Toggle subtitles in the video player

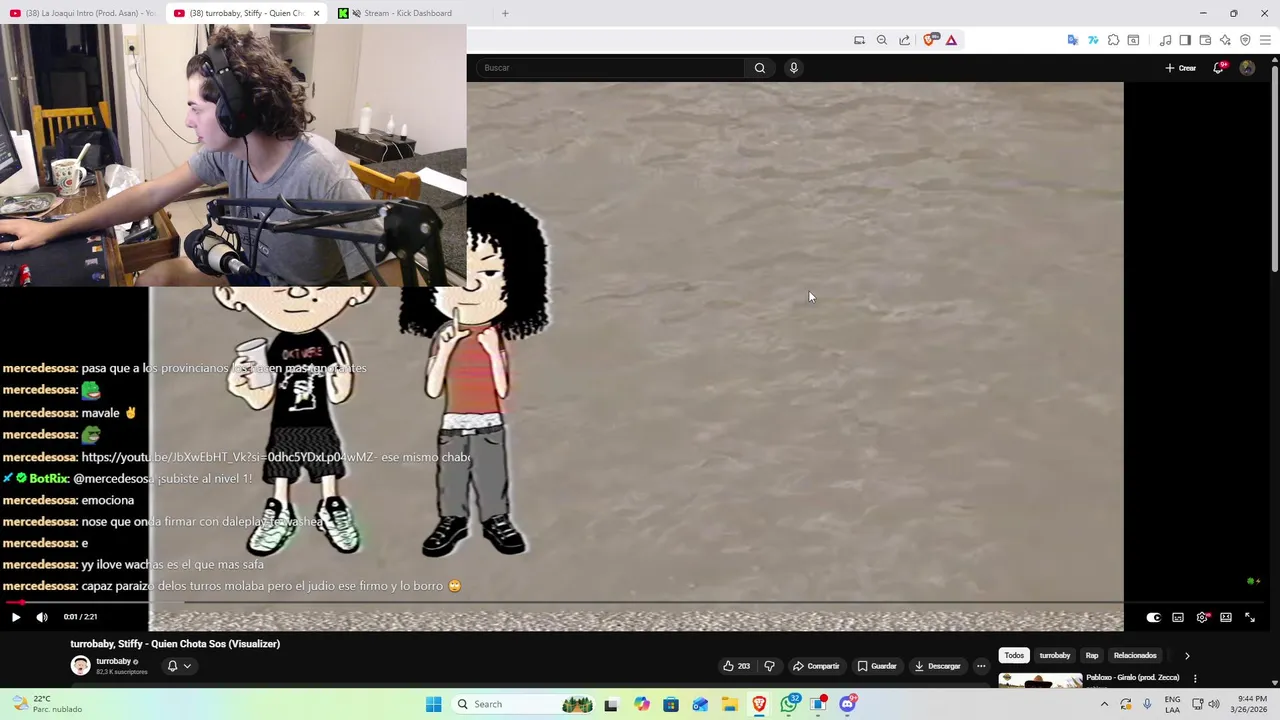1178,618
